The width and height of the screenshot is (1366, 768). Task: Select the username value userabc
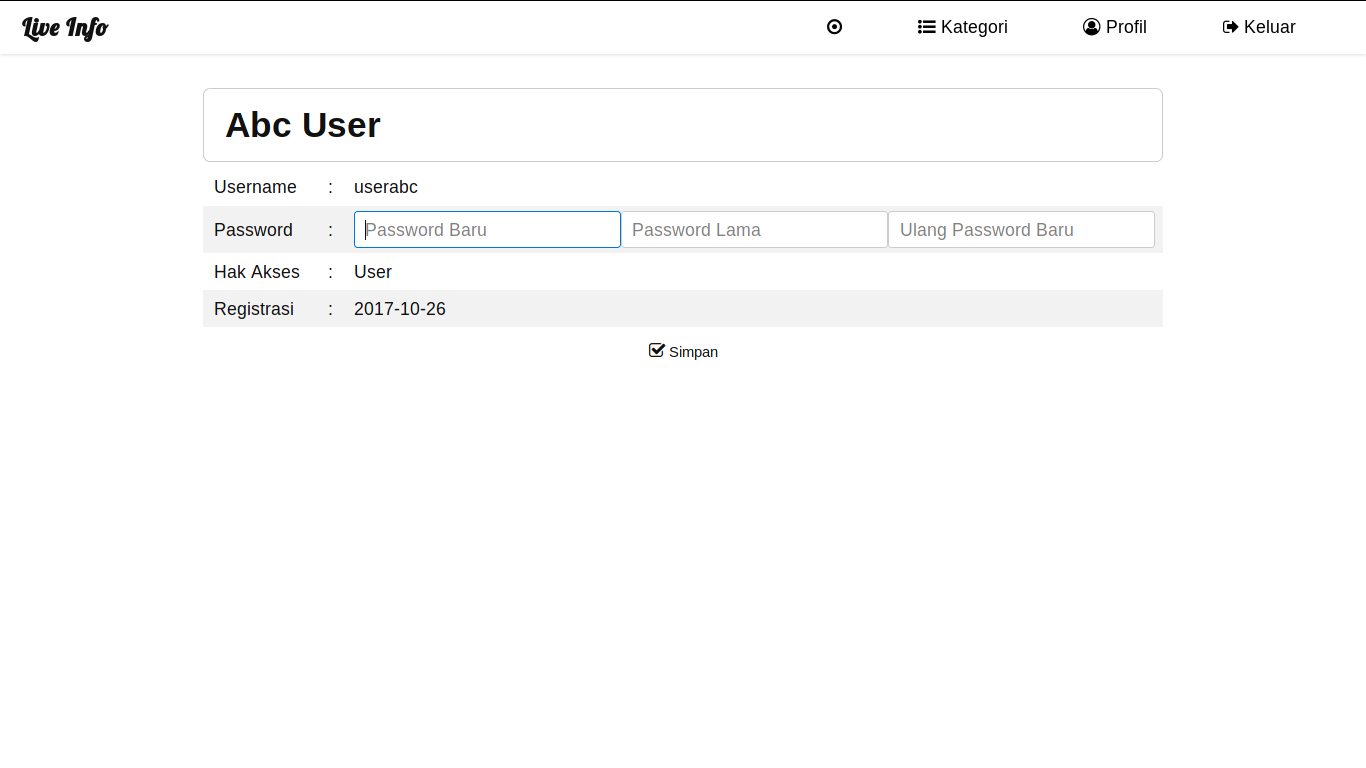point(386,187)
